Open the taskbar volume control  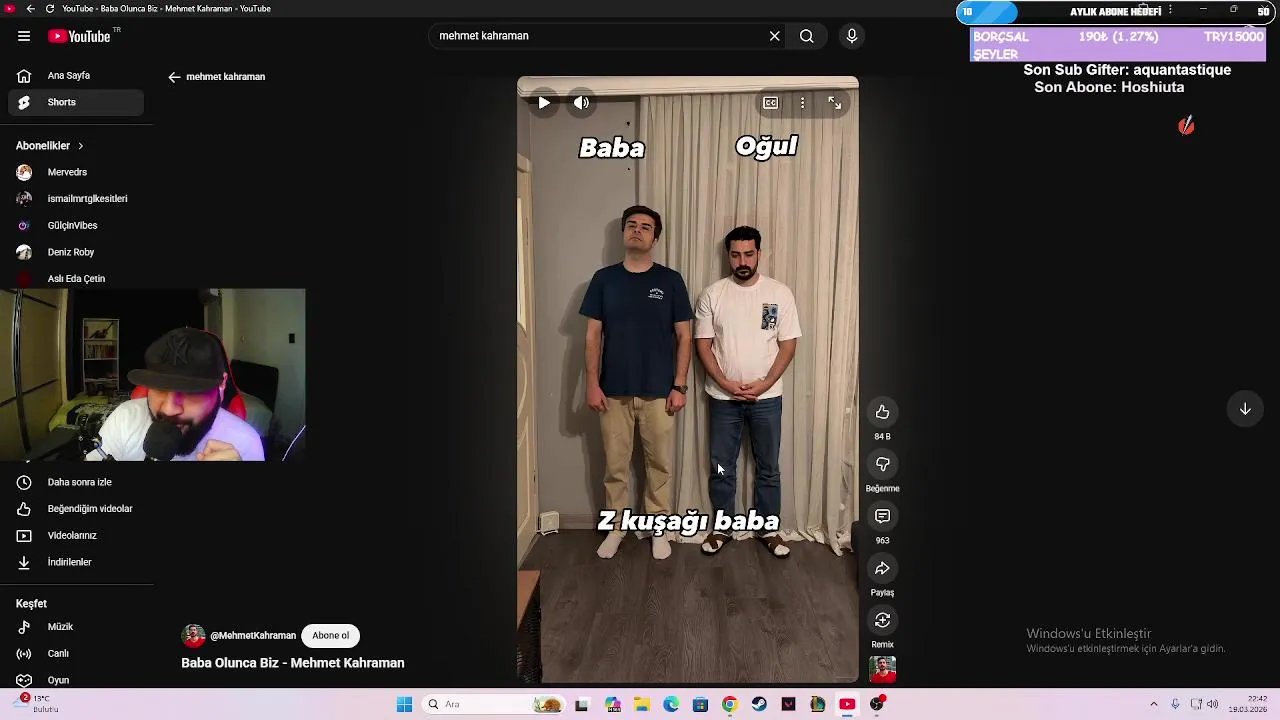(1213, 704)
